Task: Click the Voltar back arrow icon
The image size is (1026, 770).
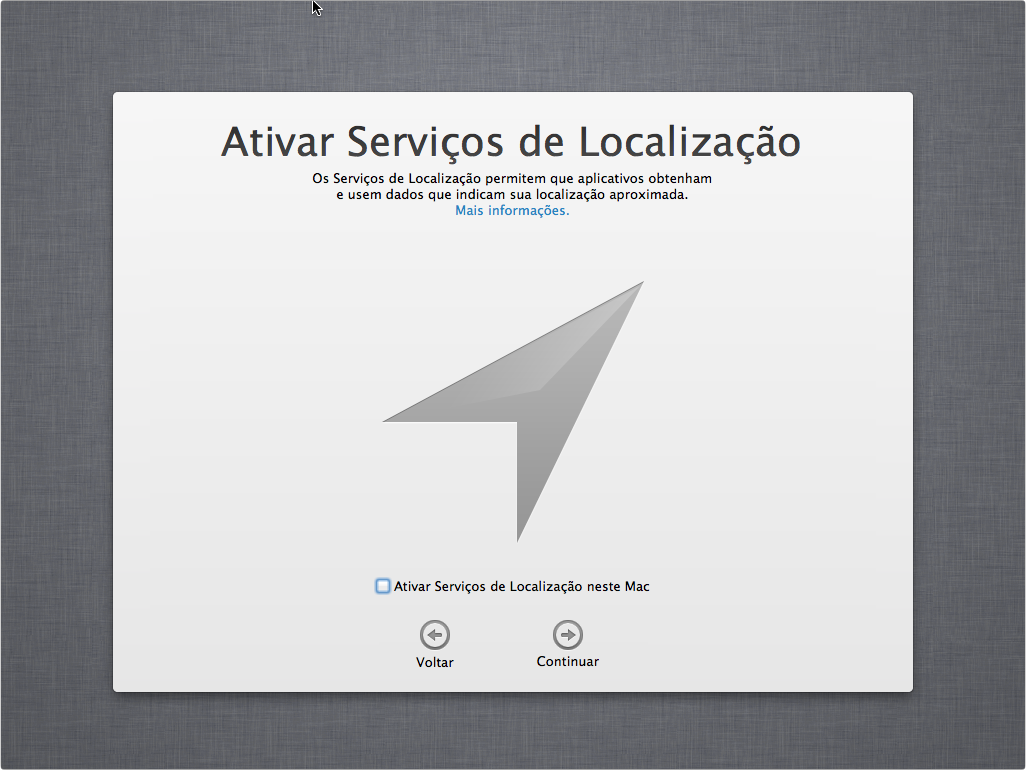Action: pyautogui.click(x=435, y=635)
